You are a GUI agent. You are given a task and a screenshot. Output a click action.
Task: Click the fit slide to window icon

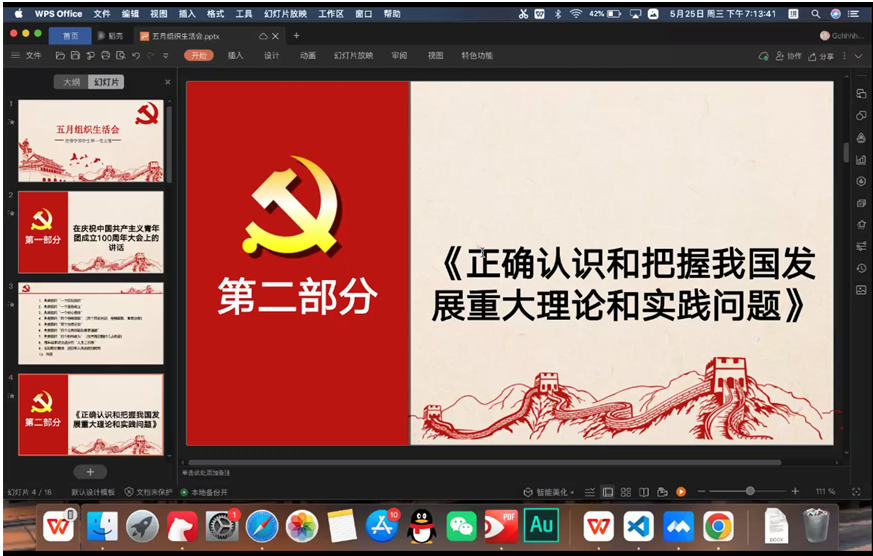point(856,492)
